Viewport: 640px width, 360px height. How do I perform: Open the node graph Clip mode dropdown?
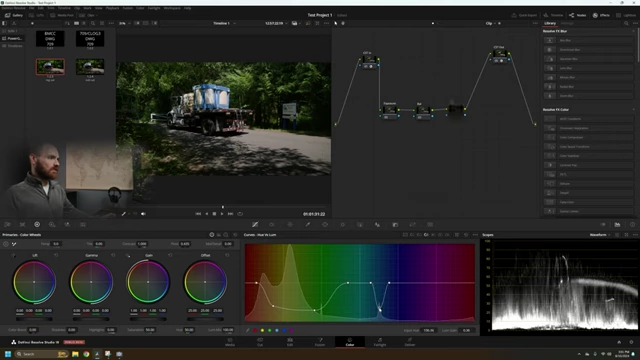(491, 23)
